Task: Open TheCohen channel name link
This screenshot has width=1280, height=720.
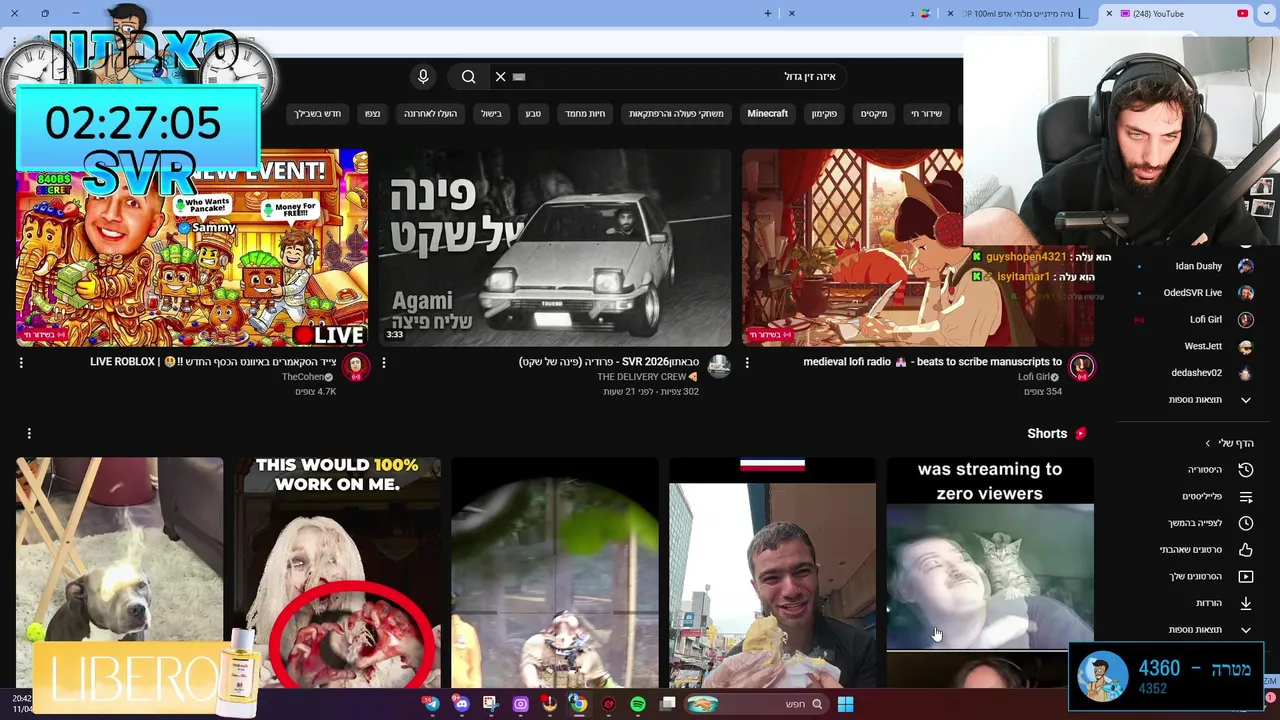Action: (304, 377)
